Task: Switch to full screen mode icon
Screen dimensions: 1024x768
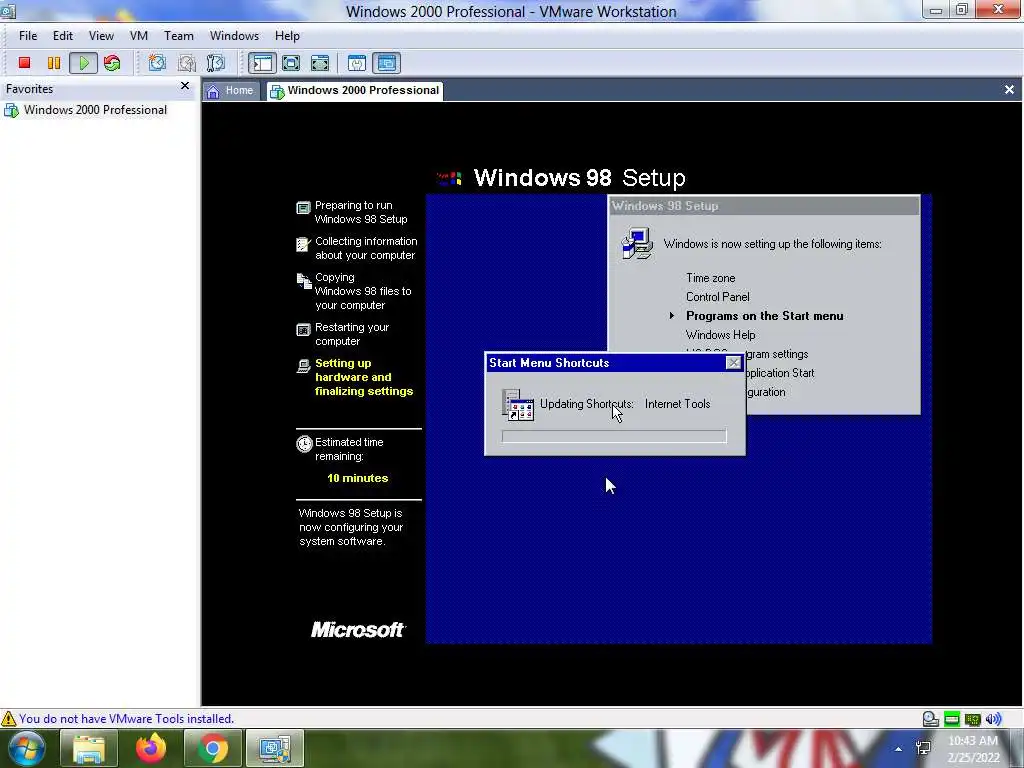Action: pyautogui.click(x=291, y=63)
